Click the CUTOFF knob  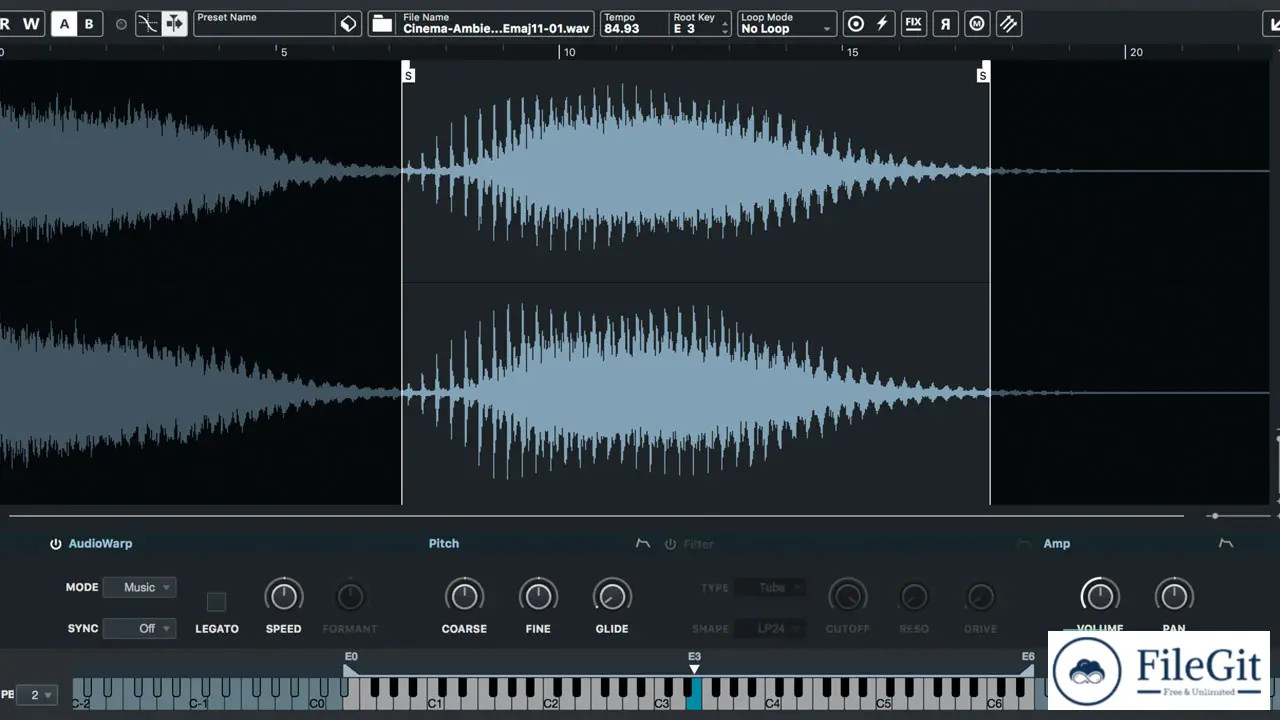(848, 597)
